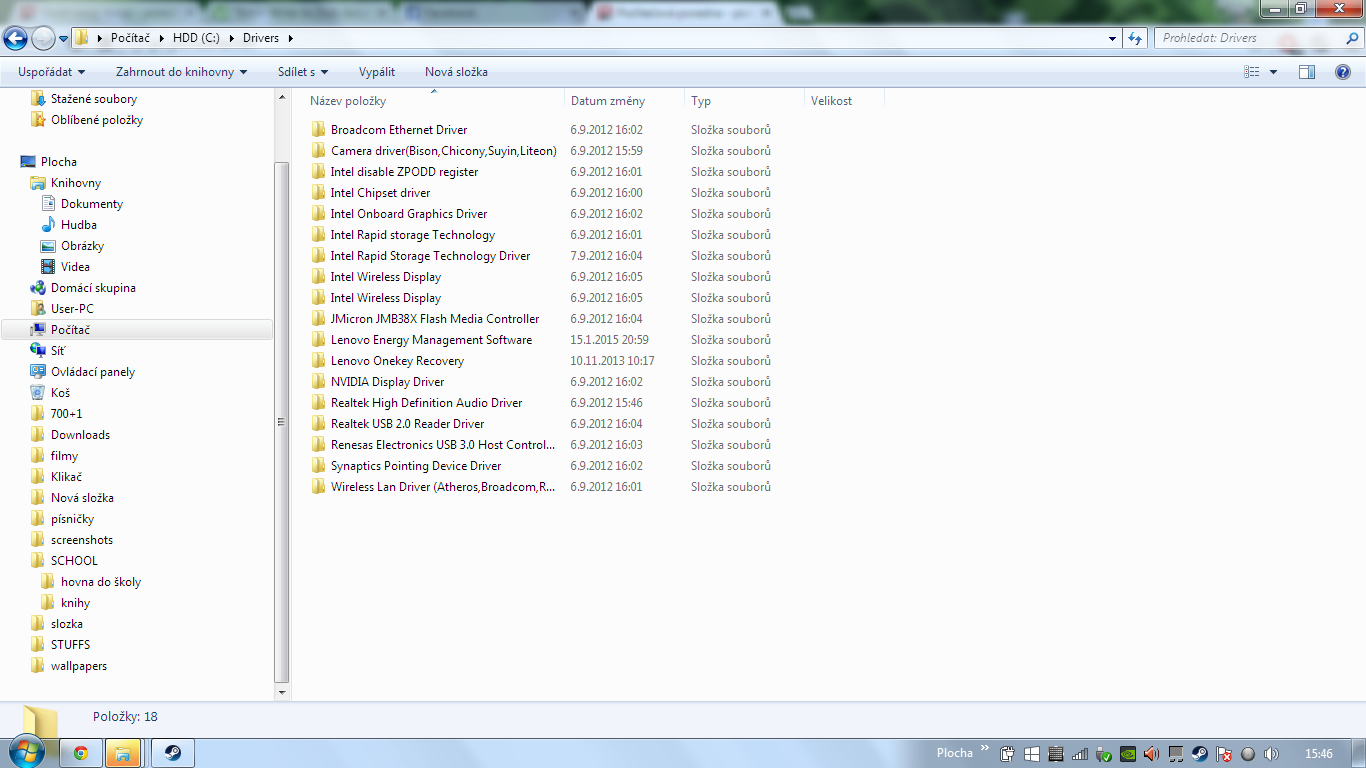Click the refresh icon beside the address bar
The width and height of the screenshot is (1366, 768).
pos(1135,38)
